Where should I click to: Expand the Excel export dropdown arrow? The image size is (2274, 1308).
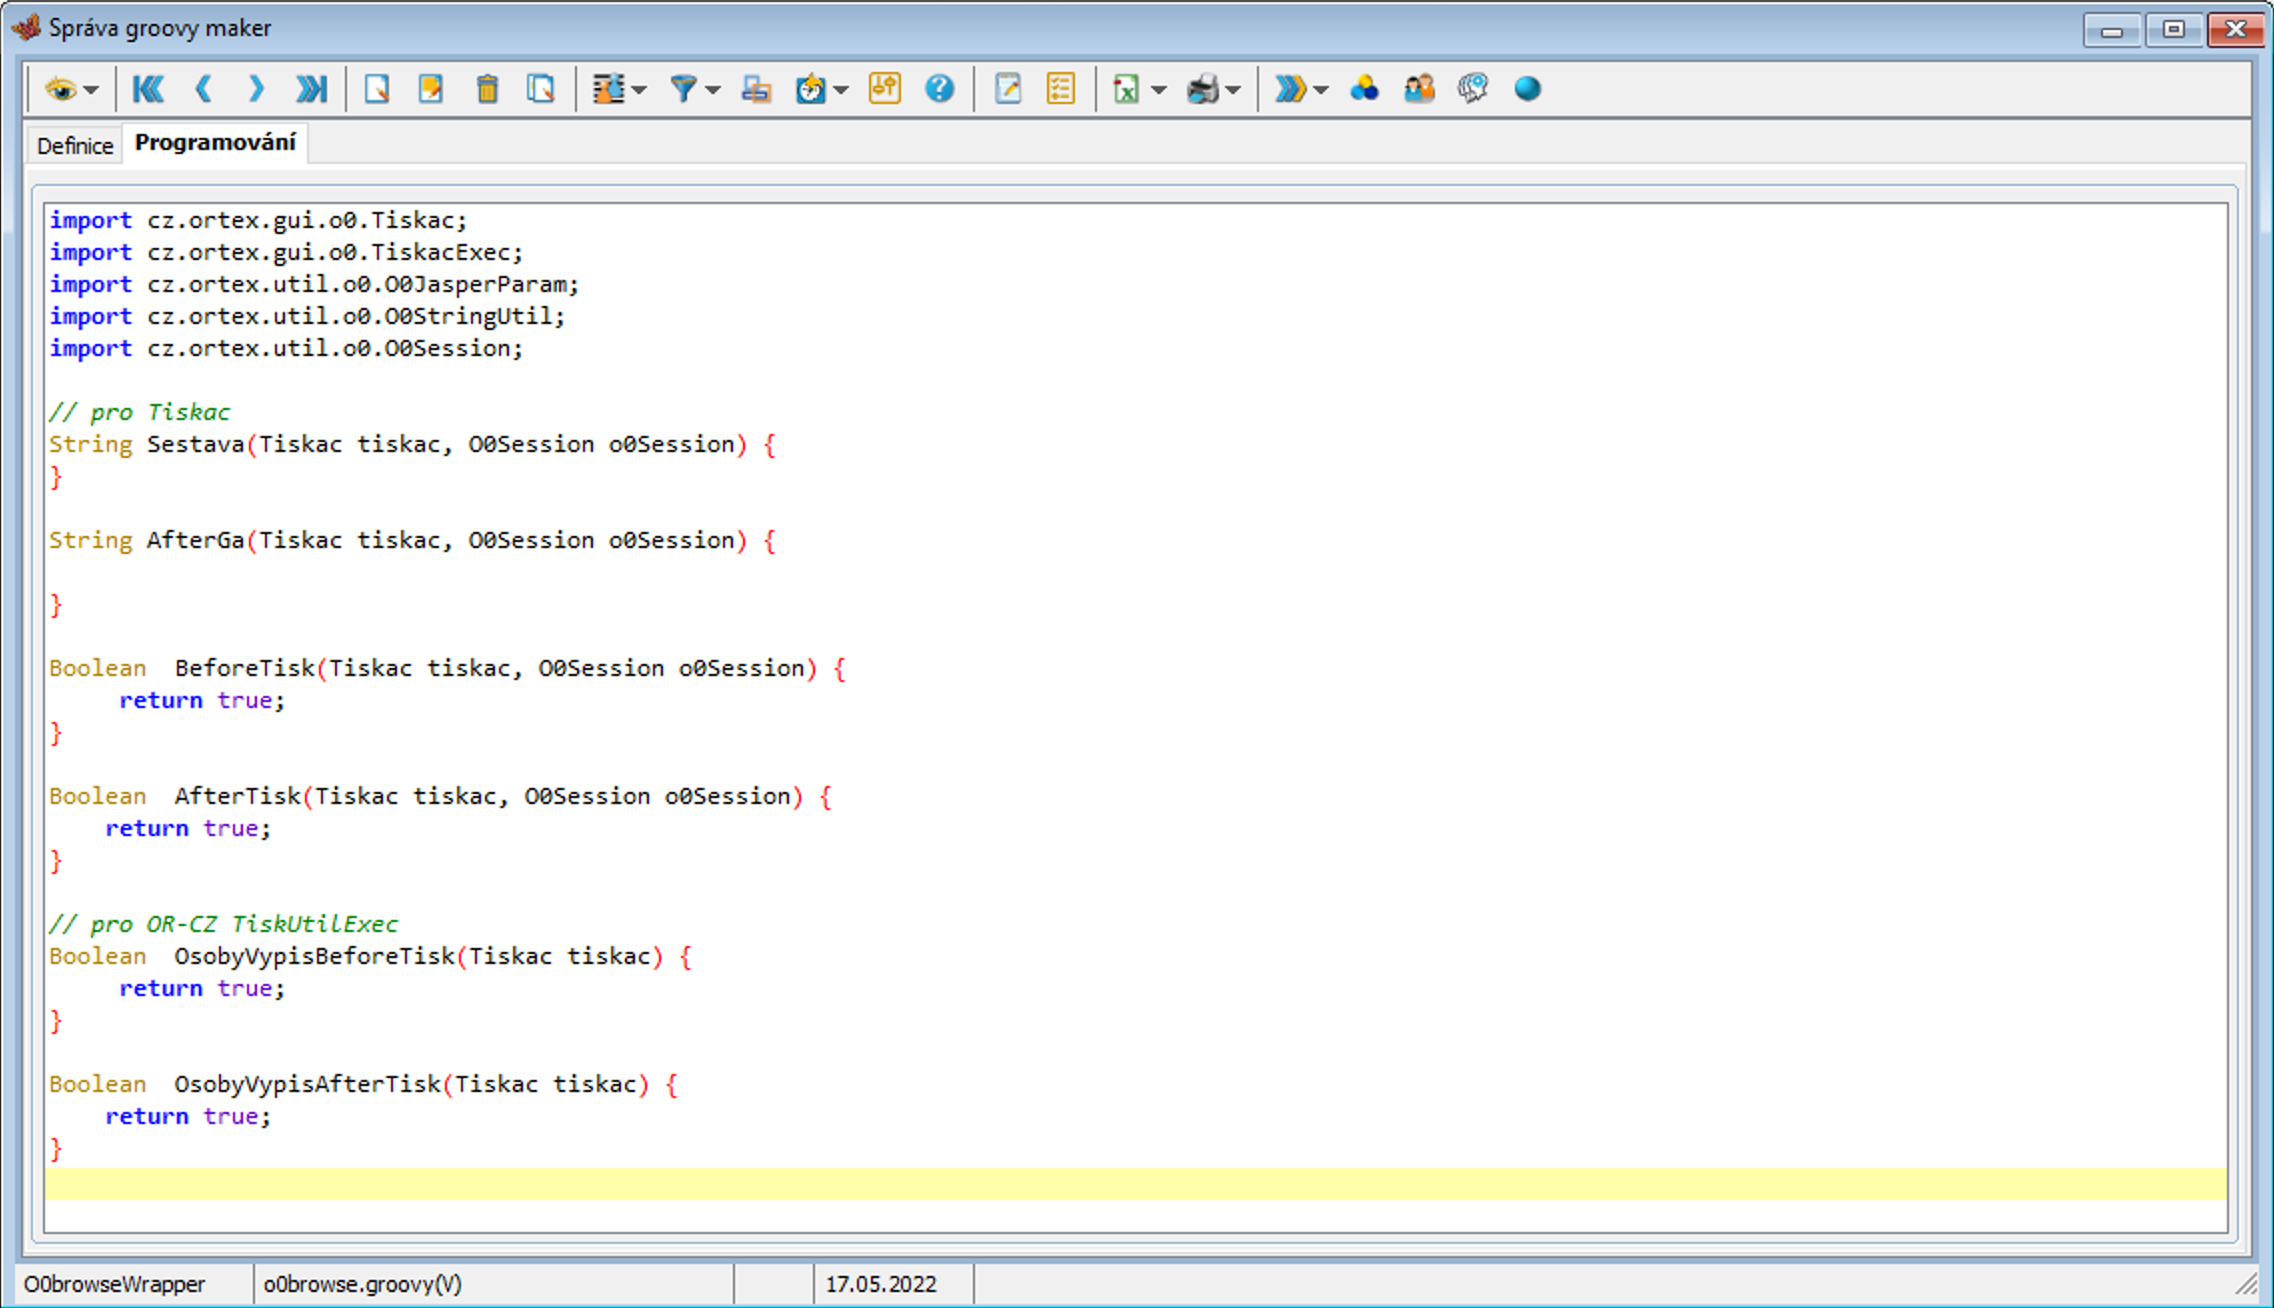[x=1159, y=90]
